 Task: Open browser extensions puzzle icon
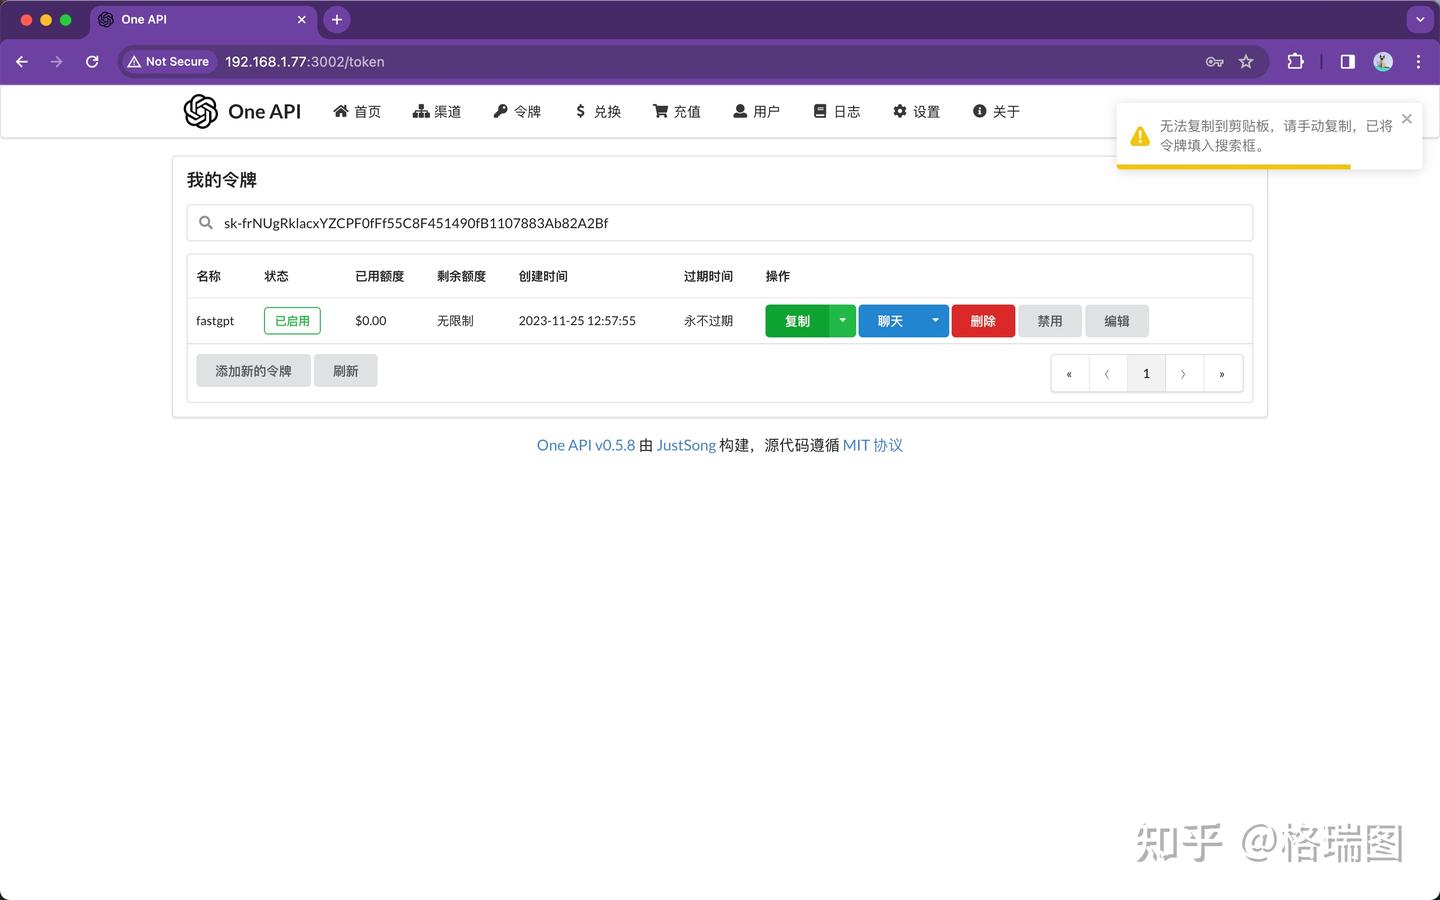click(x=1295, y=62)
